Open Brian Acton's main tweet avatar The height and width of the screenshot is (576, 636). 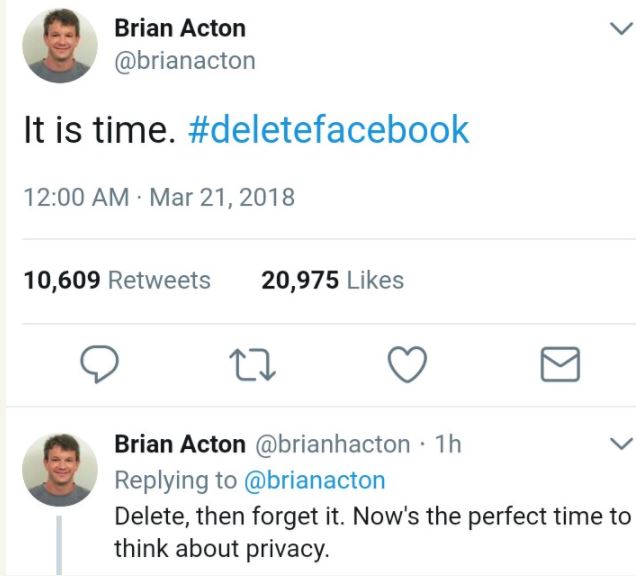60,45
